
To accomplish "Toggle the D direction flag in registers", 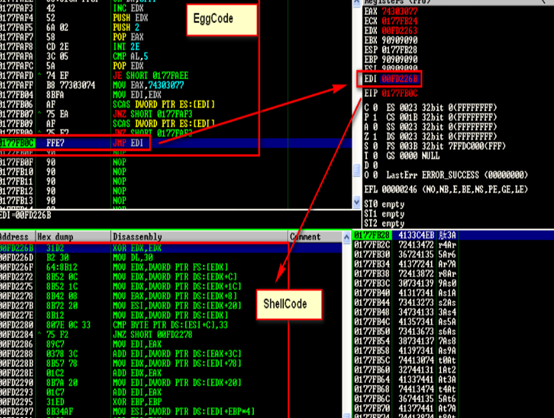I will click(x=371, y=165).
